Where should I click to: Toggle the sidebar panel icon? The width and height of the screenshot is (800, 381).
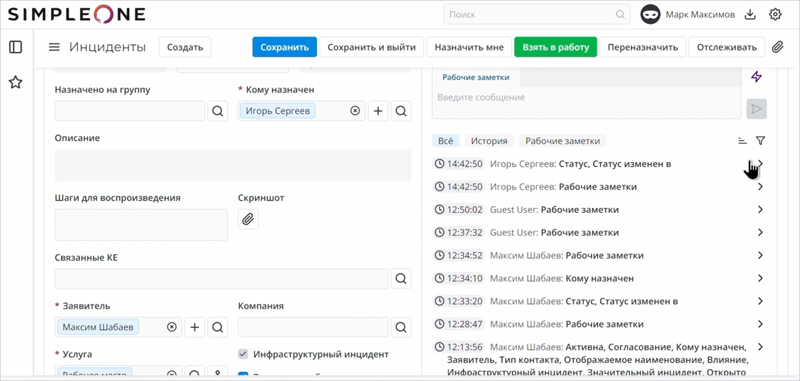coord(16,47)
